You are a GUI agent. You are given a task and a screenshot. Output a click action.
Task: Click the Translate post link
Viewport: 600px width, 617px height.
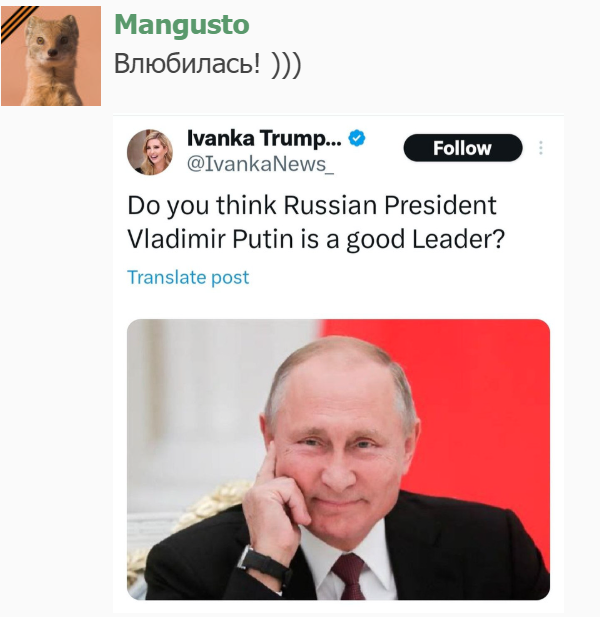(x=188, y=277)
